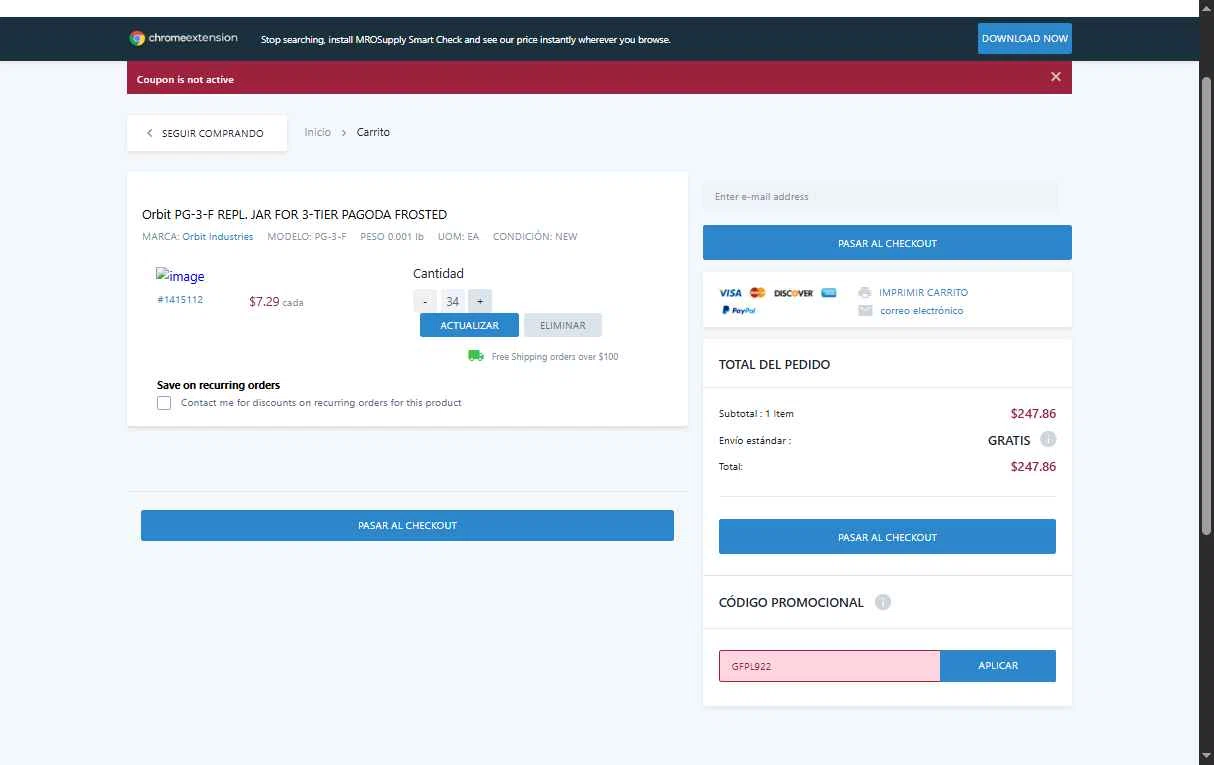Click the Chrome extension logo icon
Screen dimensions: 1214x765
pos(137,38)
